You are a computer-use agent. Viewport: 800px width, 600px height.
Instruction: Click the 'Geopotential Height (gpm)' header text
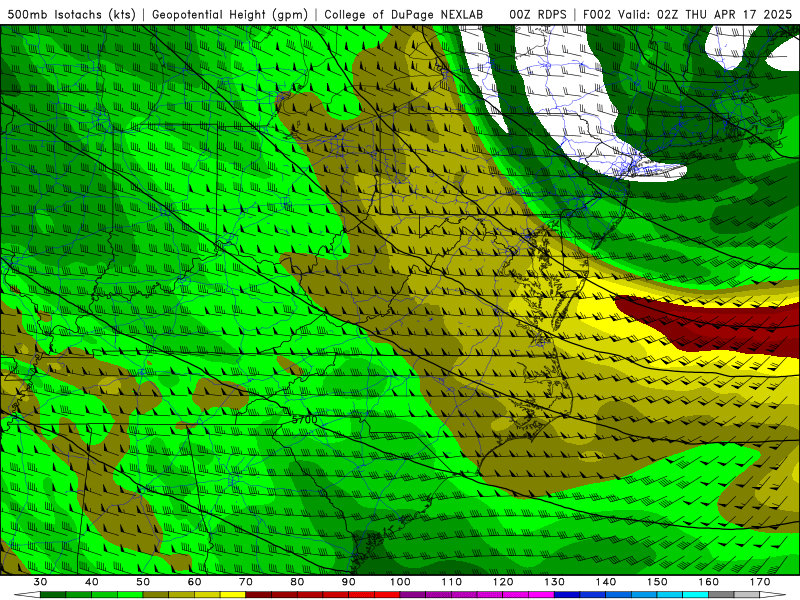(x=230, y=14)
